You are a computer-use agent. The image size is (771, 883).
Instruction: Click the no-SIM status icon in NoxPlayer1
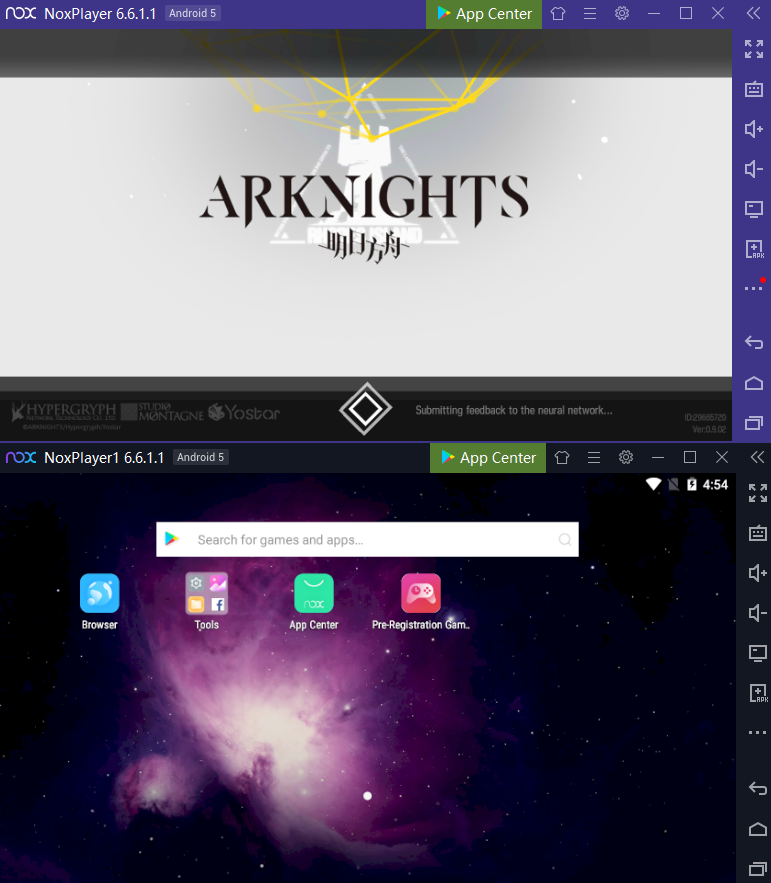pyautogui.click(x=674, y=484)
